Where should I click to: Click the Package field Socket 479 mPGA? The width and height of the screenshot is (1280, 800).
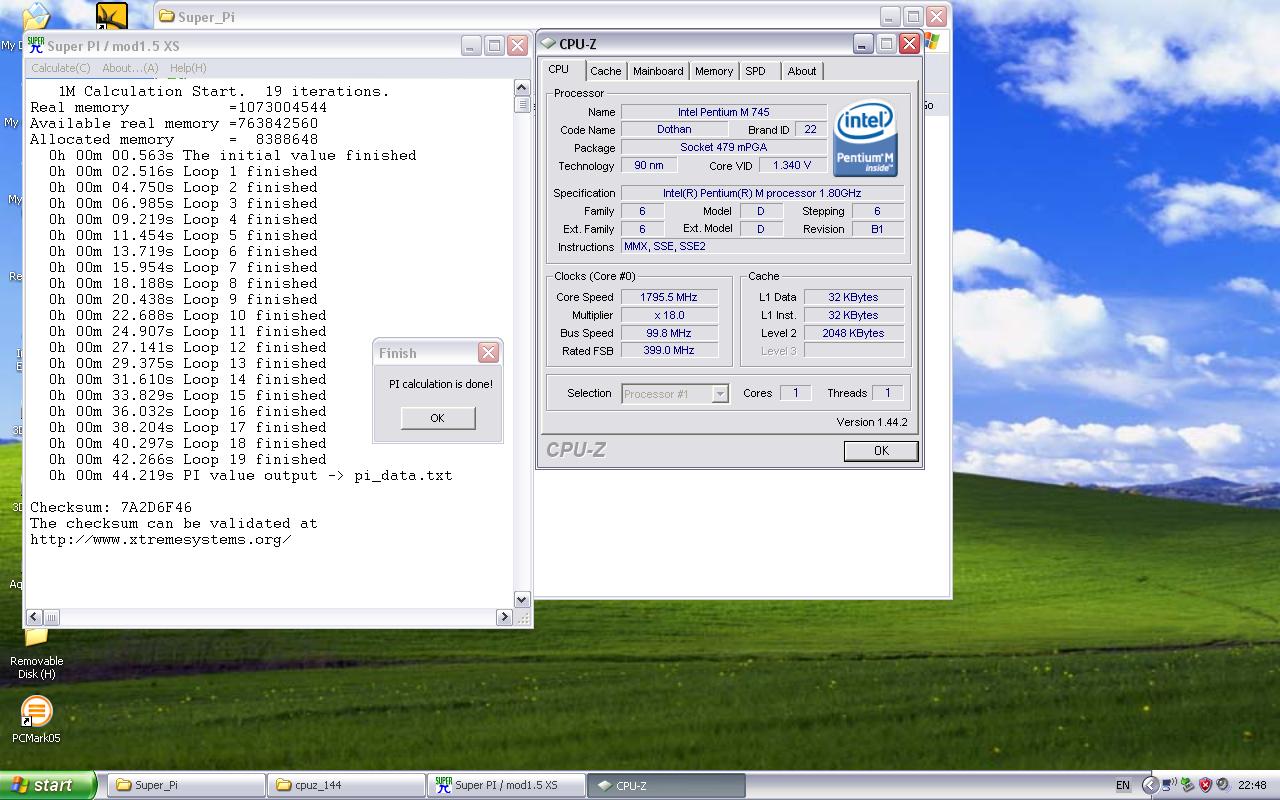724,147
